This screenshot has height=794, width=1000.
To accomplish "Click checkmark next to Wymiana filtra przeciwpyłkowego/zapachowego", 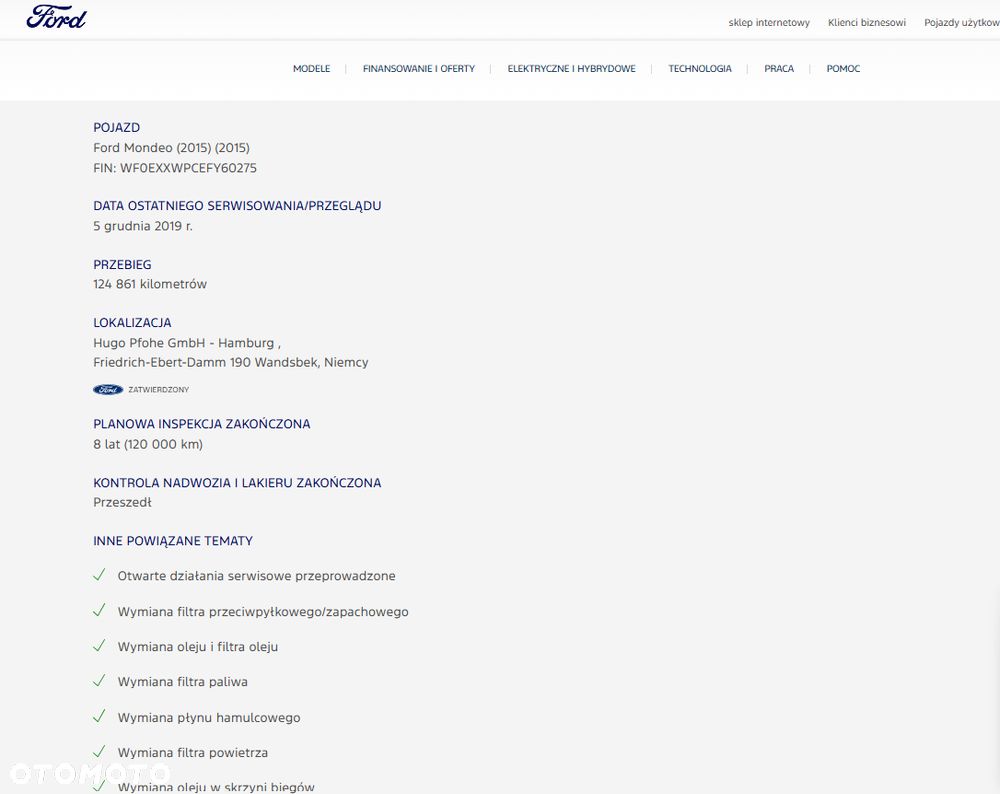I will tap(99, 611).
